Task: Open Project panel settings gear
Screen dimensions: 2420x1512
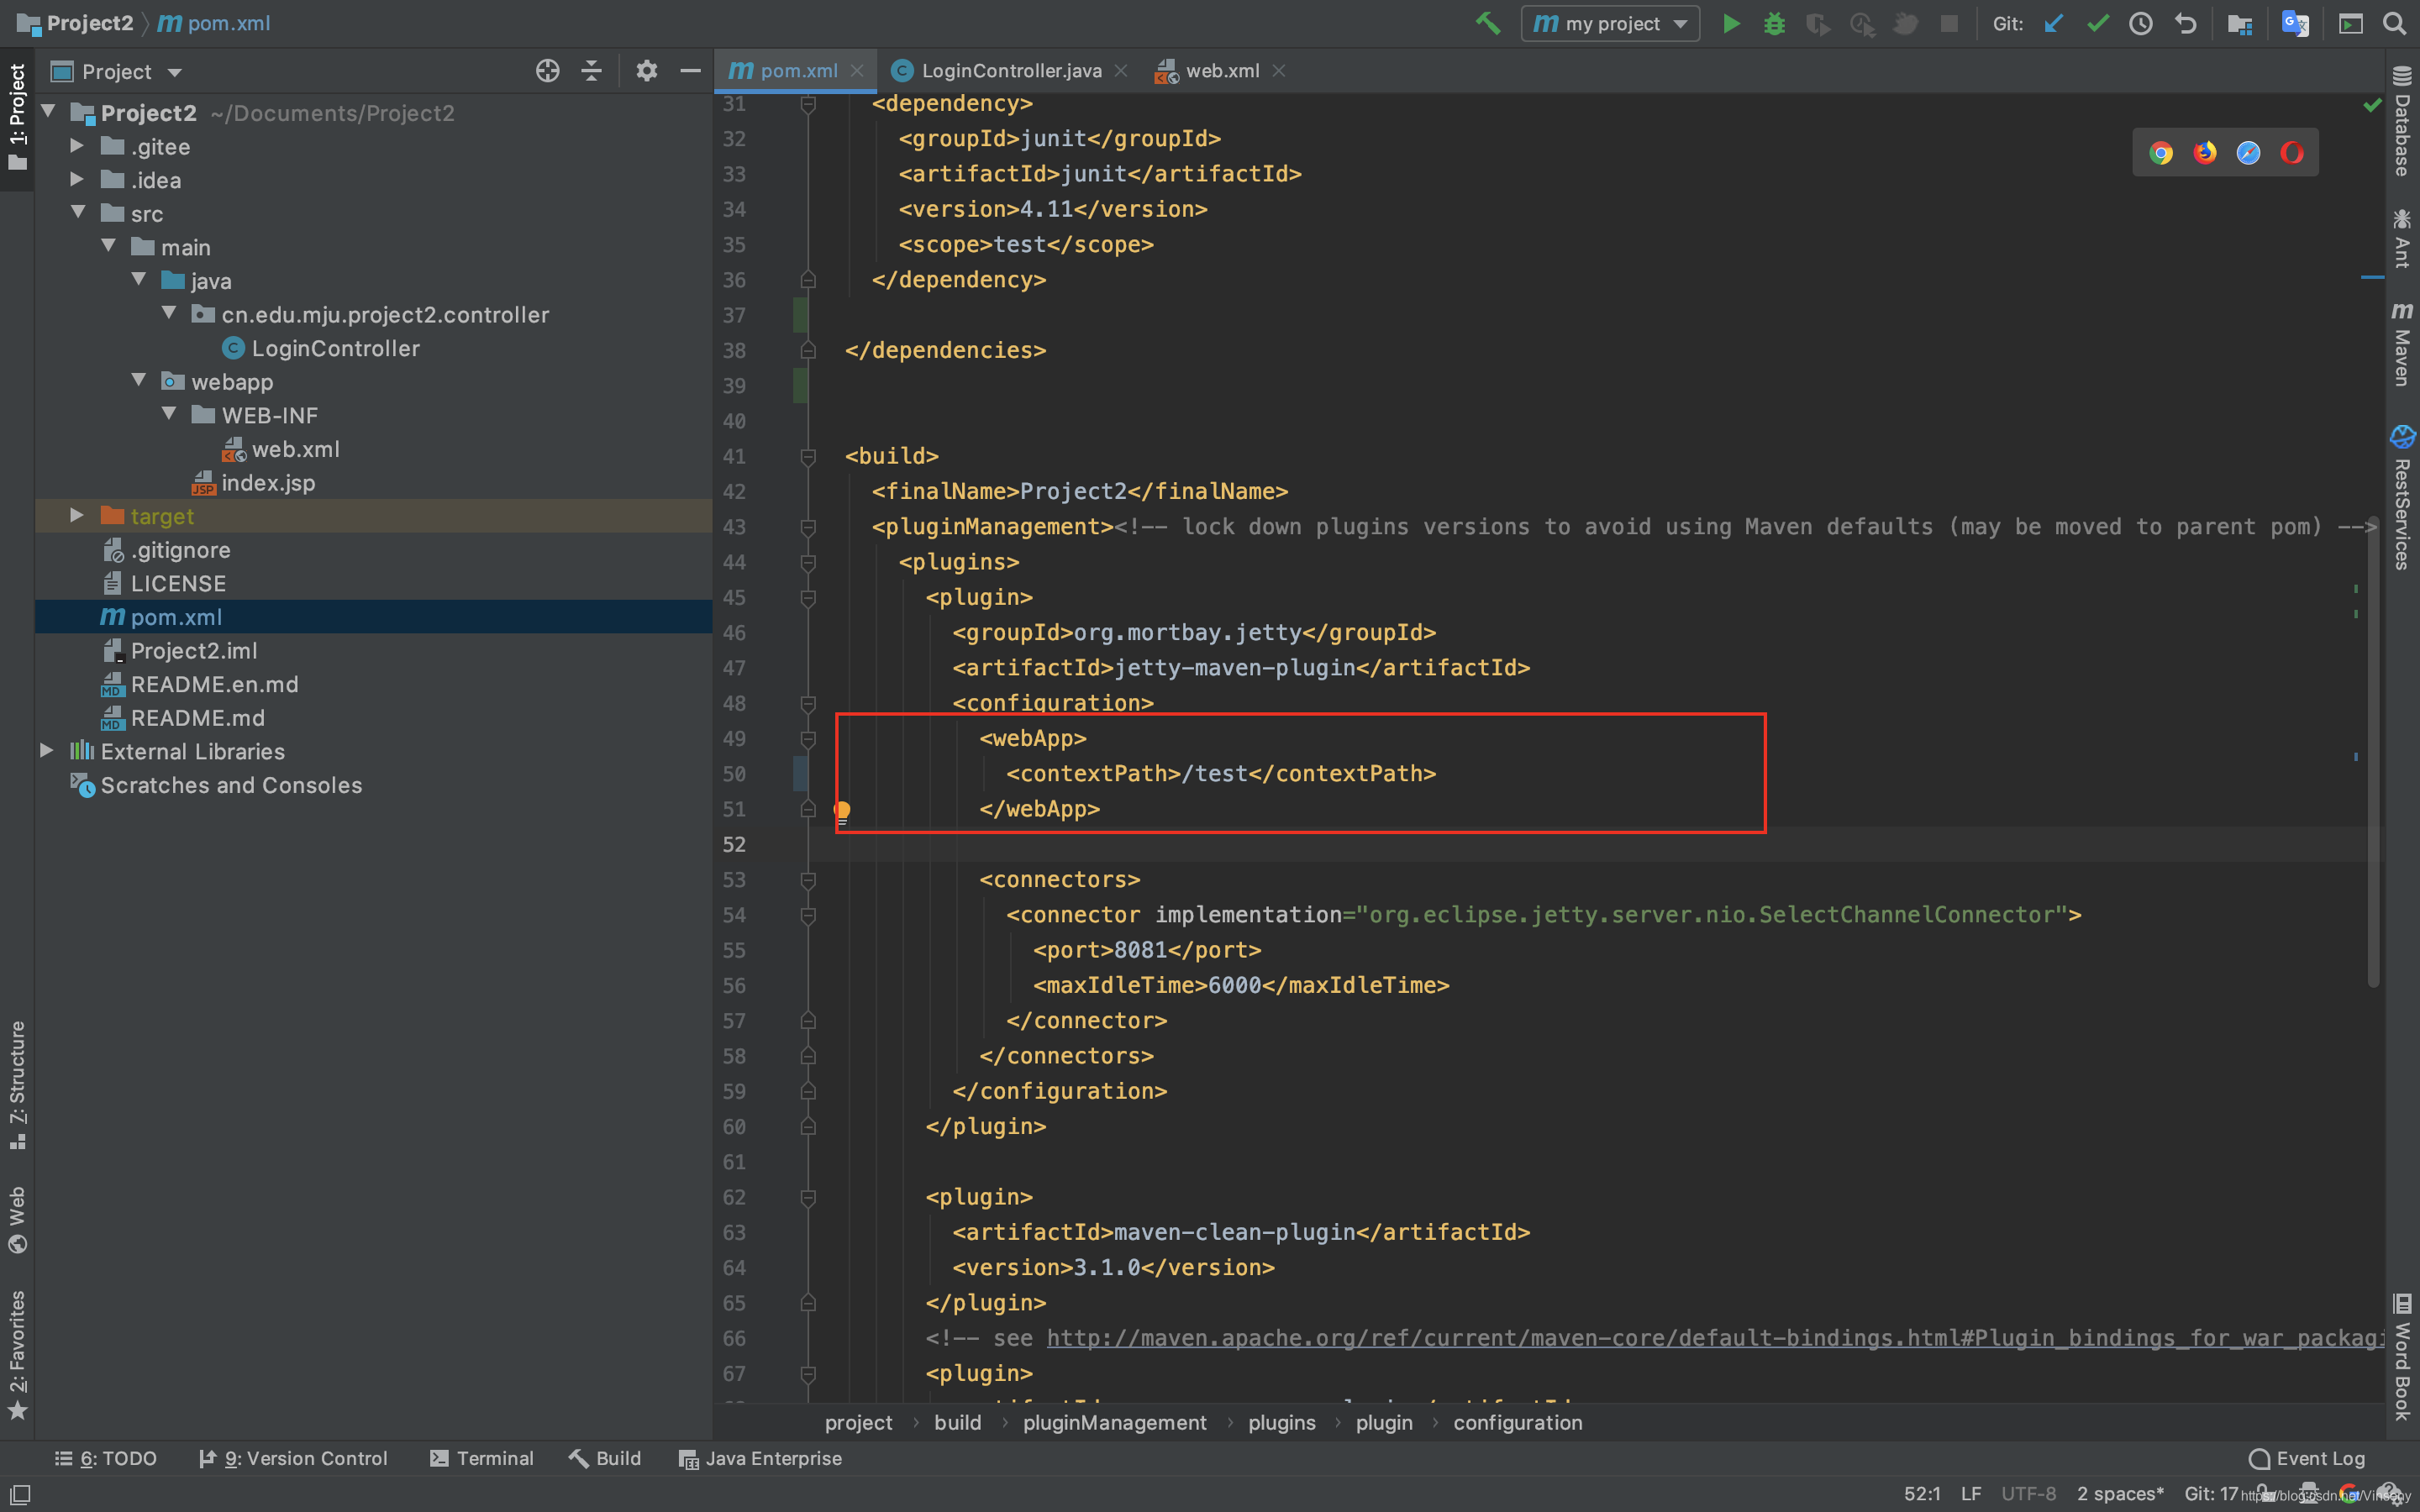Action: tap(647, 71)
